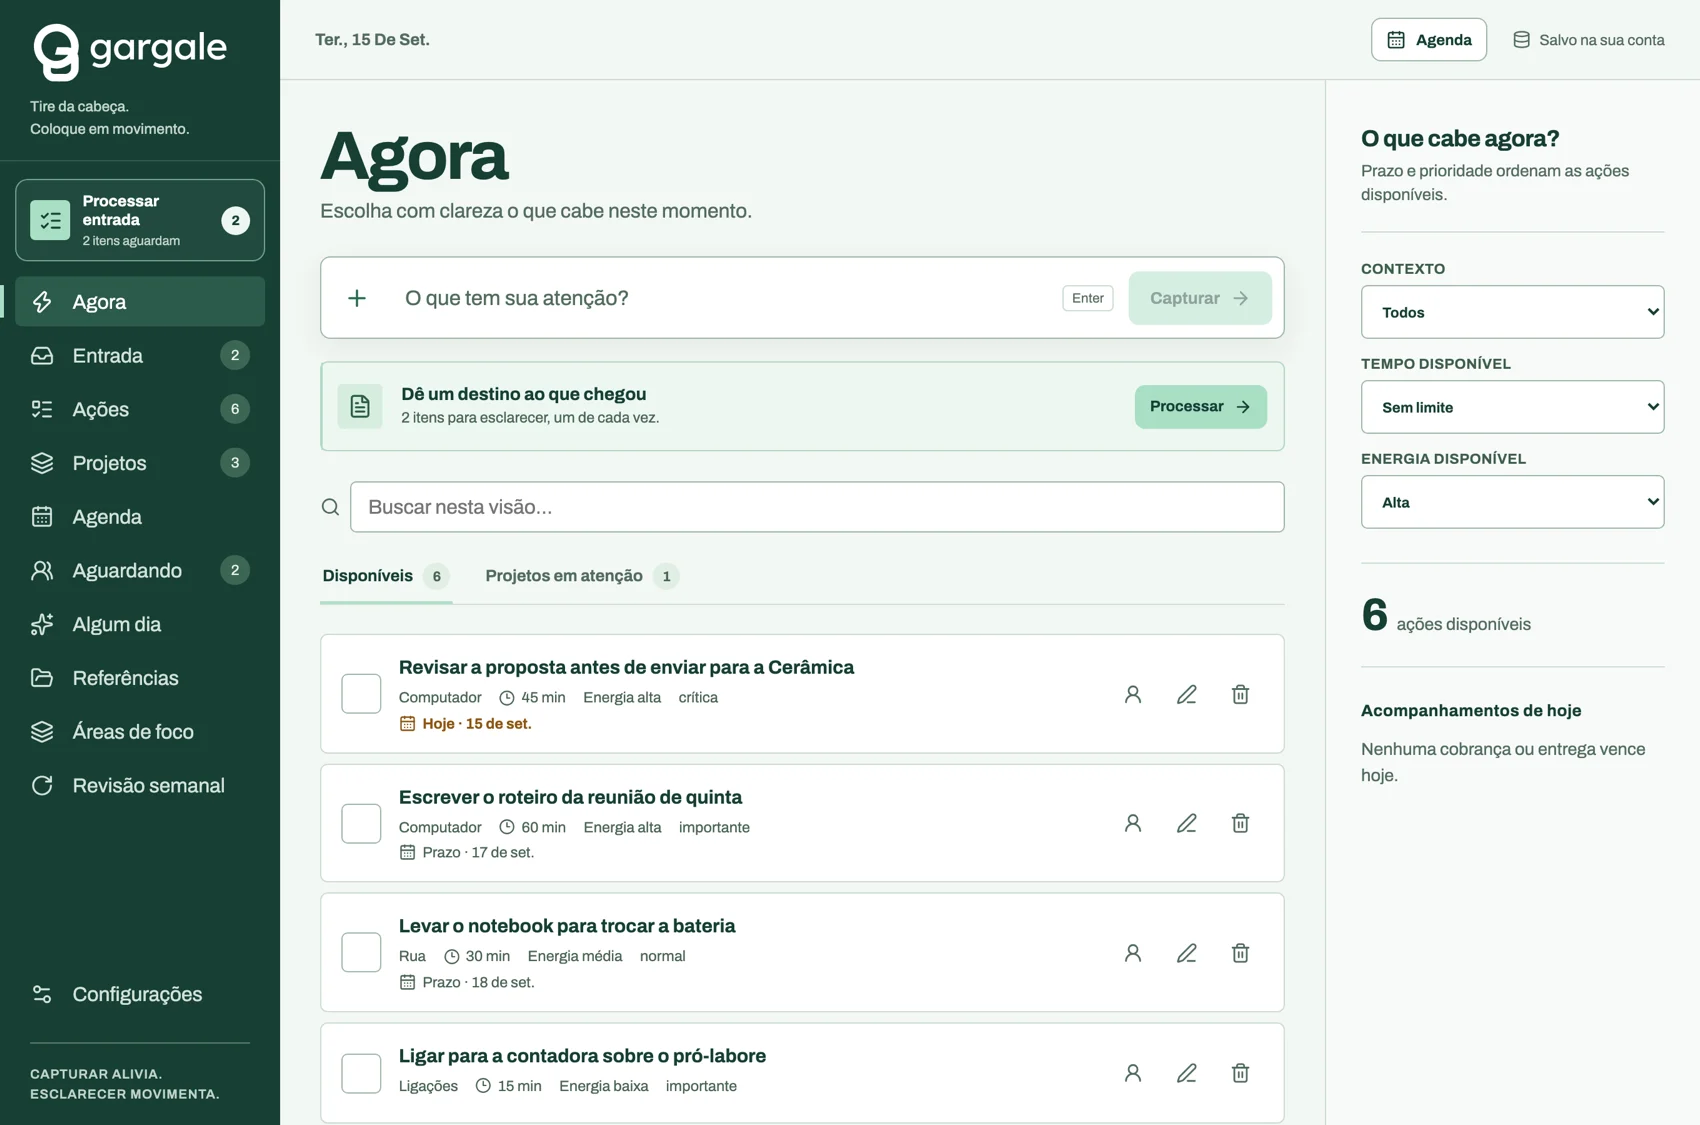Open Ações in the sidebar
The width and height of the screenshot is (1700, 1125).
click(x=140, y=409)
